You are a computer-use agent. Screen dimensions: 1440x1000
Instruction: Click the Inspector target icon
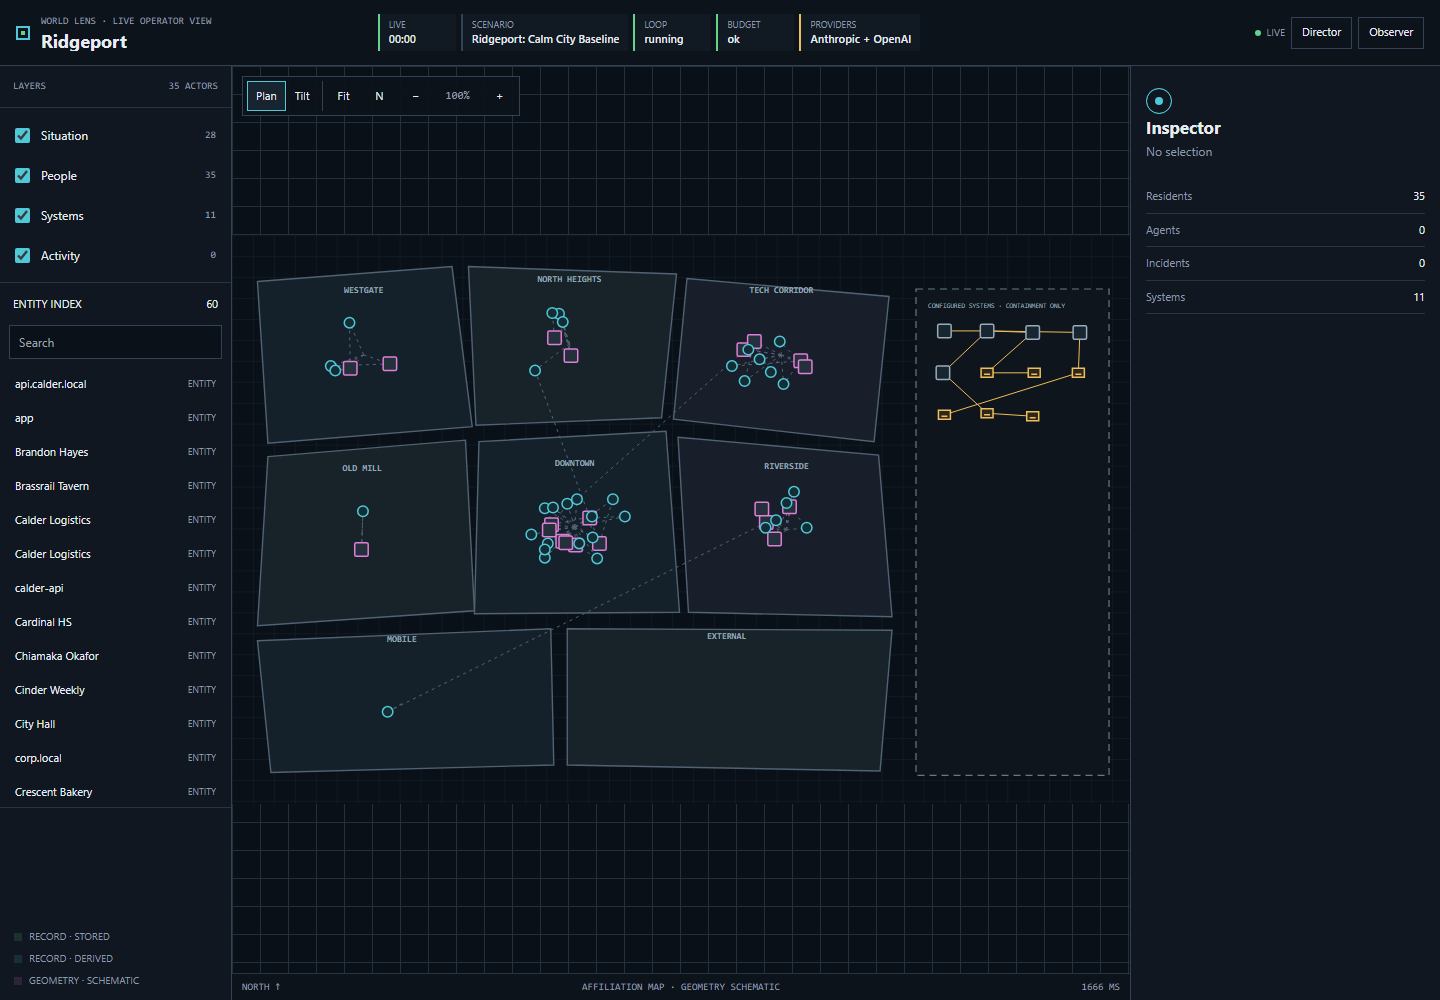click(1158, 101)
